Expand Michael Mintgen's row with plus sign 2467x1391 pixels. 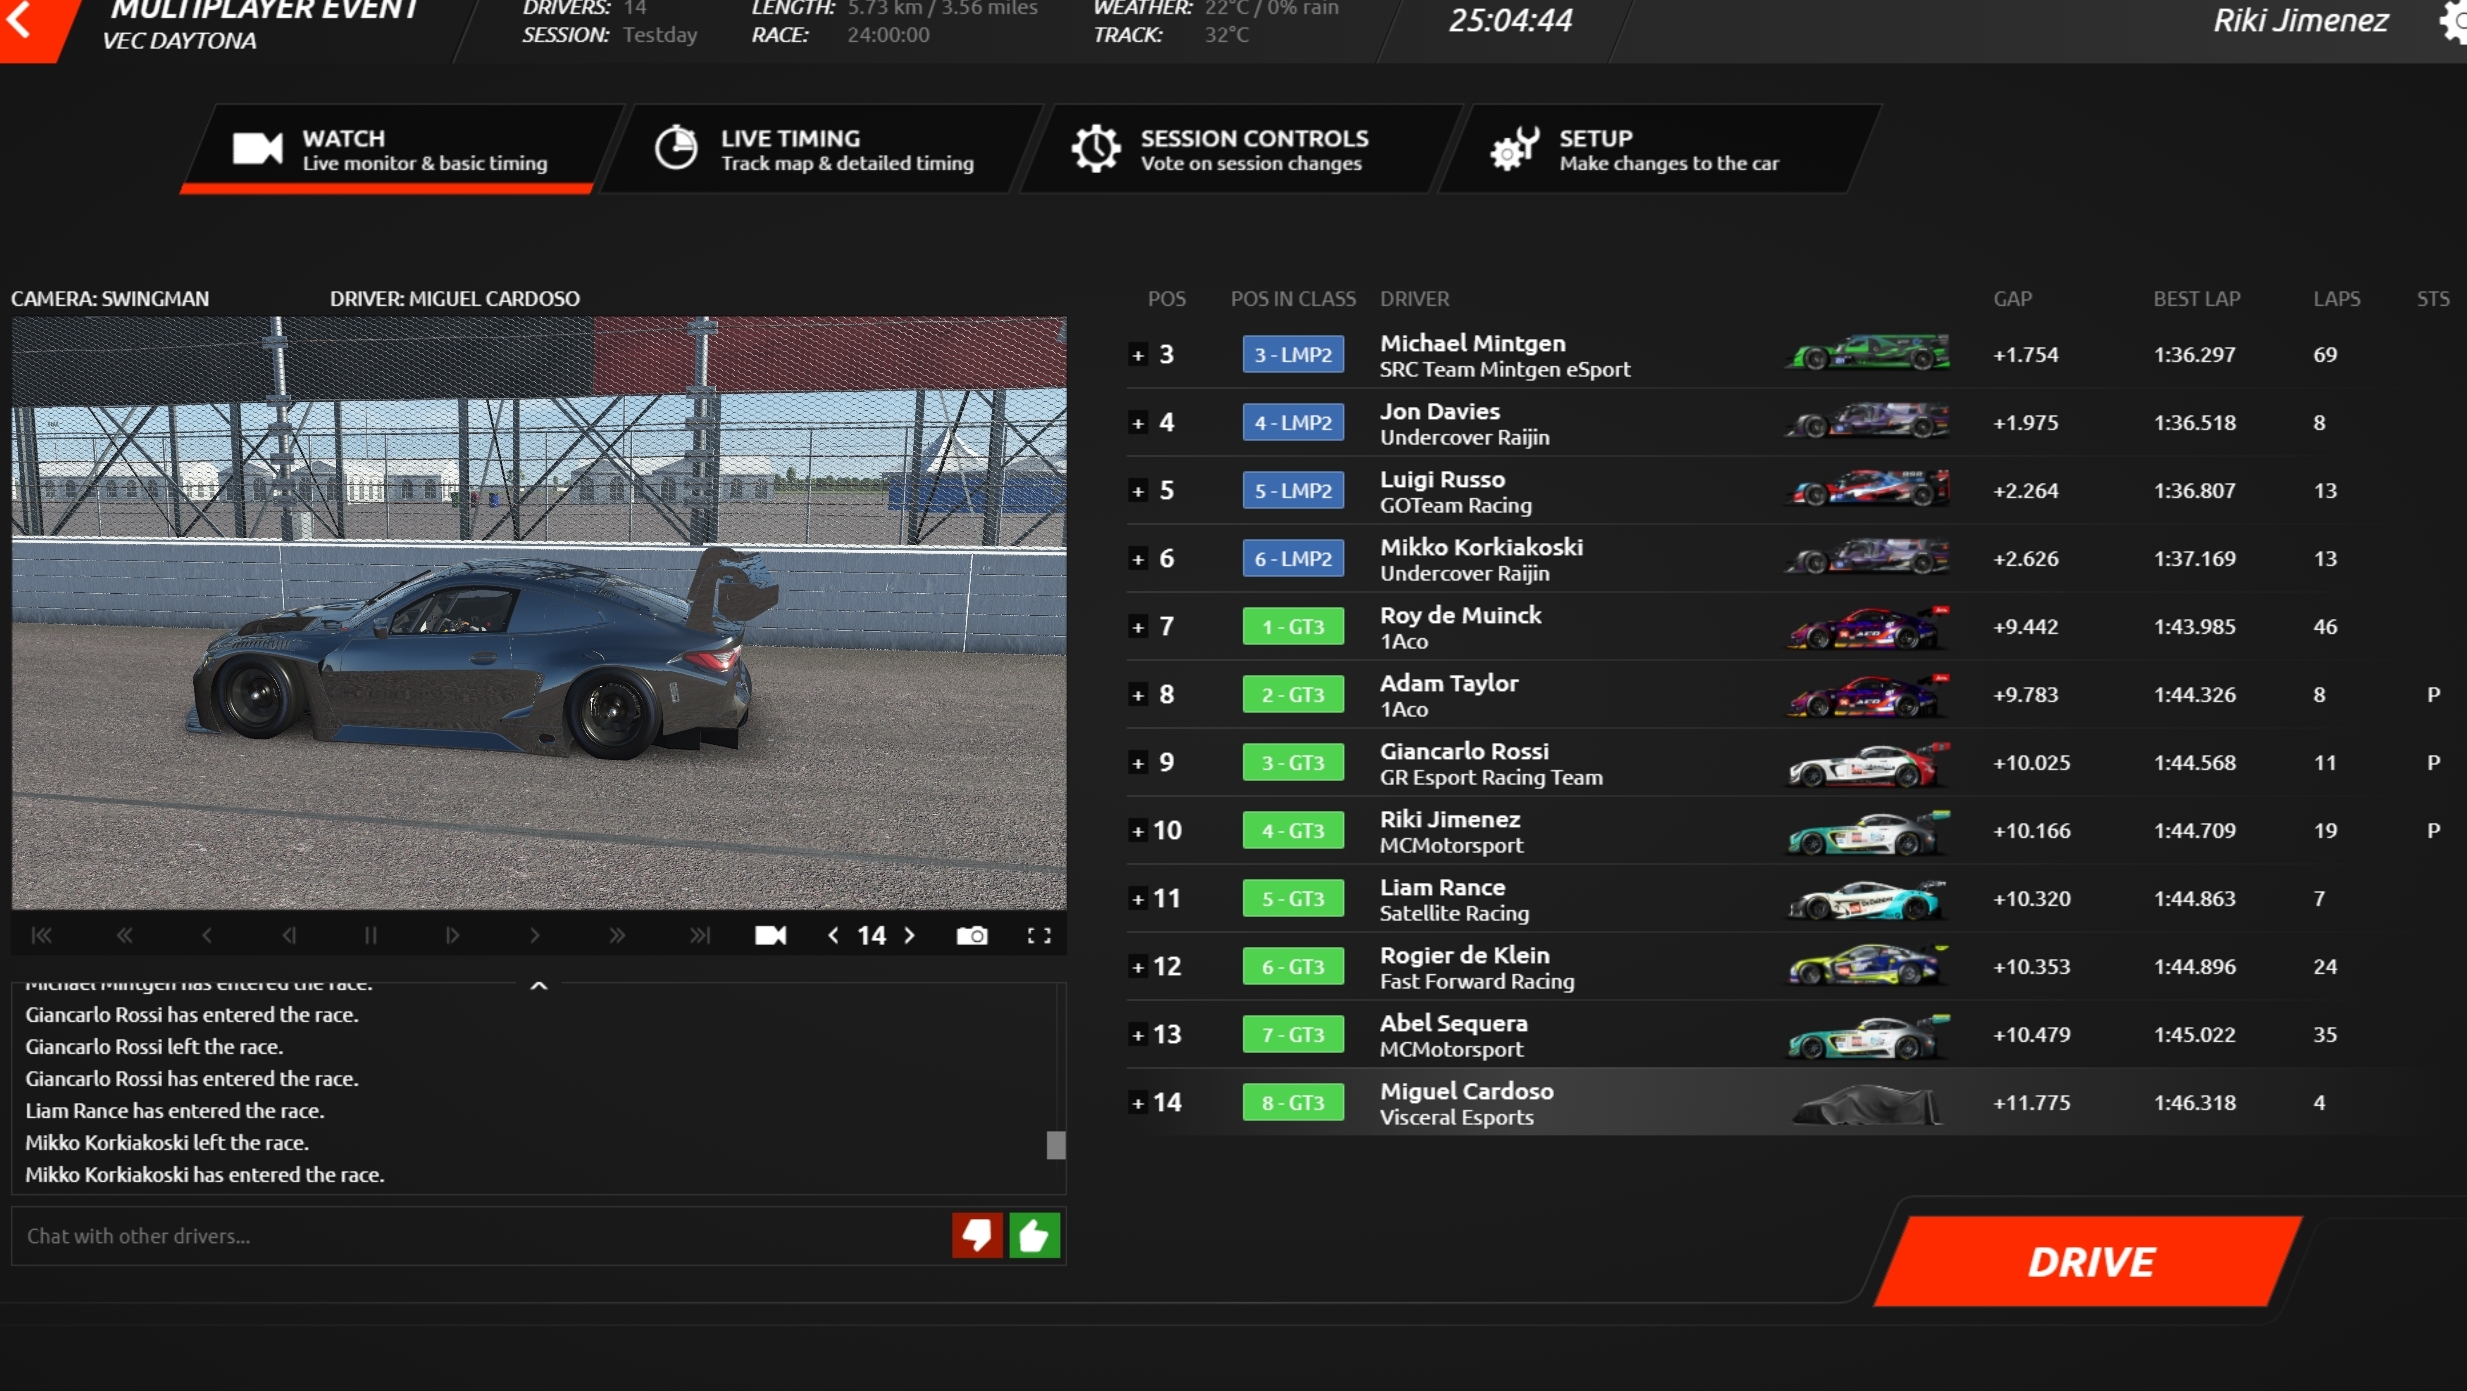(1138, 355)
